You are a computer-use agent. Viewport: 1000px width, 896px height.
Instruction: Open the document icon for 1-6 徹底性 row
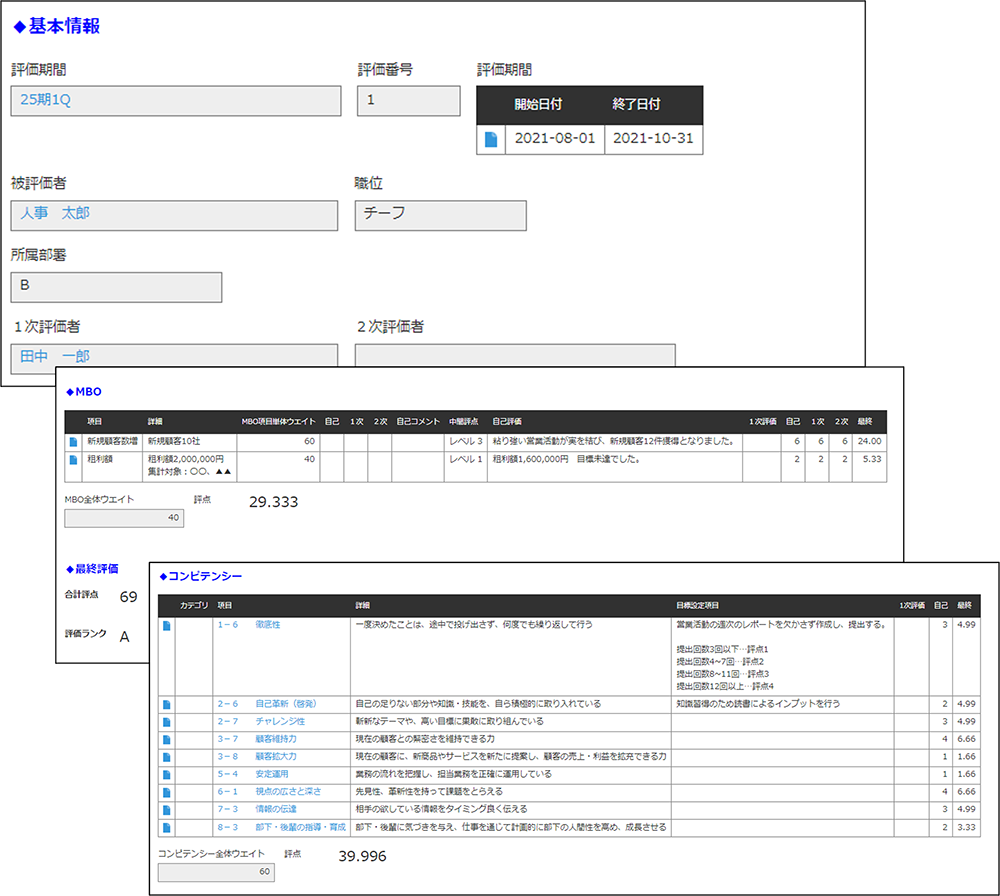[x=167, y=625]
